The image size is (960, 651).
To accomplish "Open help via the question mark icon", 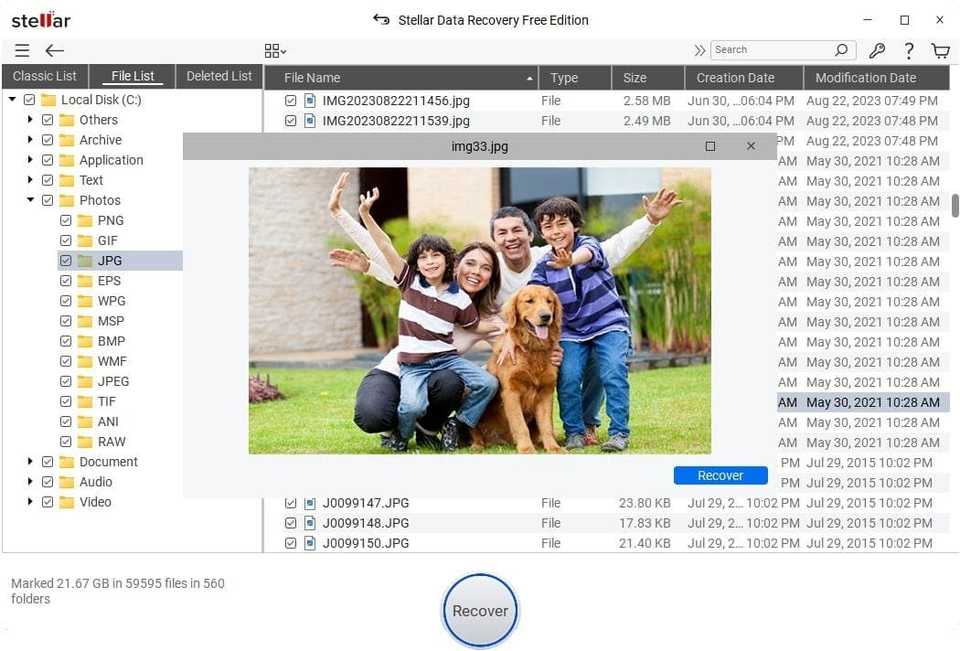I will 908,50.
